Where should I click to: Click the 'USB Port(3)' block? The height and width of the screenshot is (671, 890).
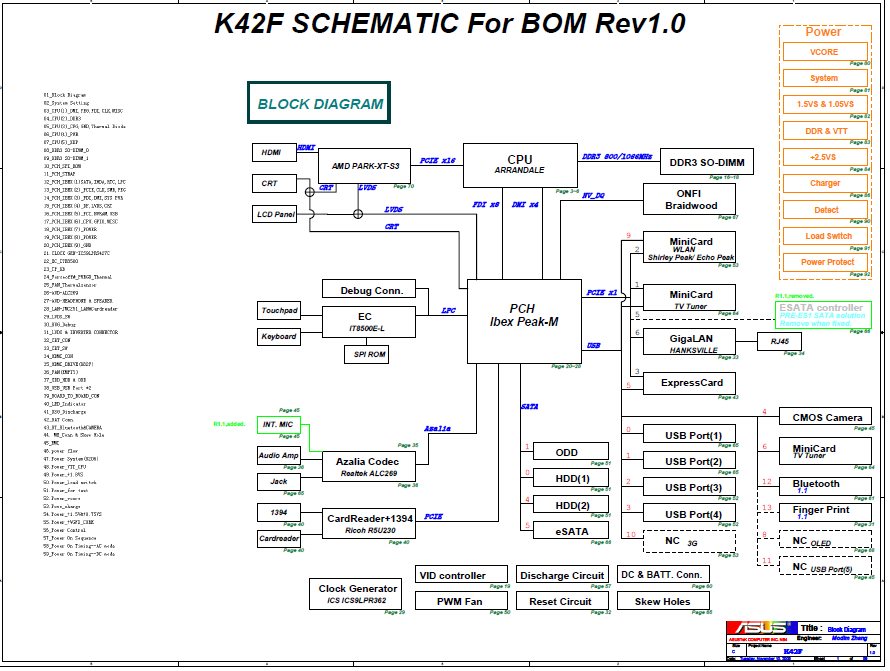pos(689,487)
